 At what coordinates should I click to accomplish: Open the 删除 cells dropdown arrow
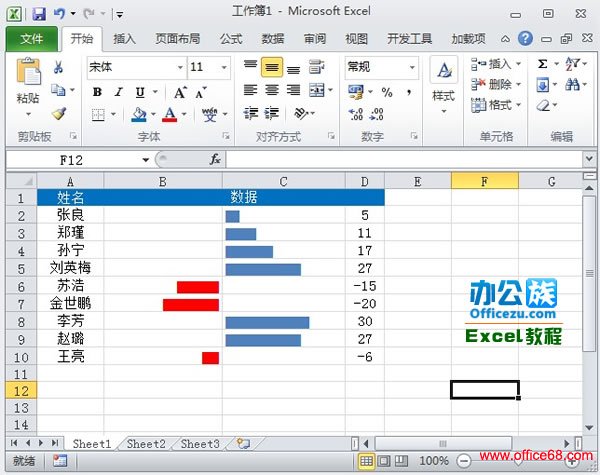point(518,84)
